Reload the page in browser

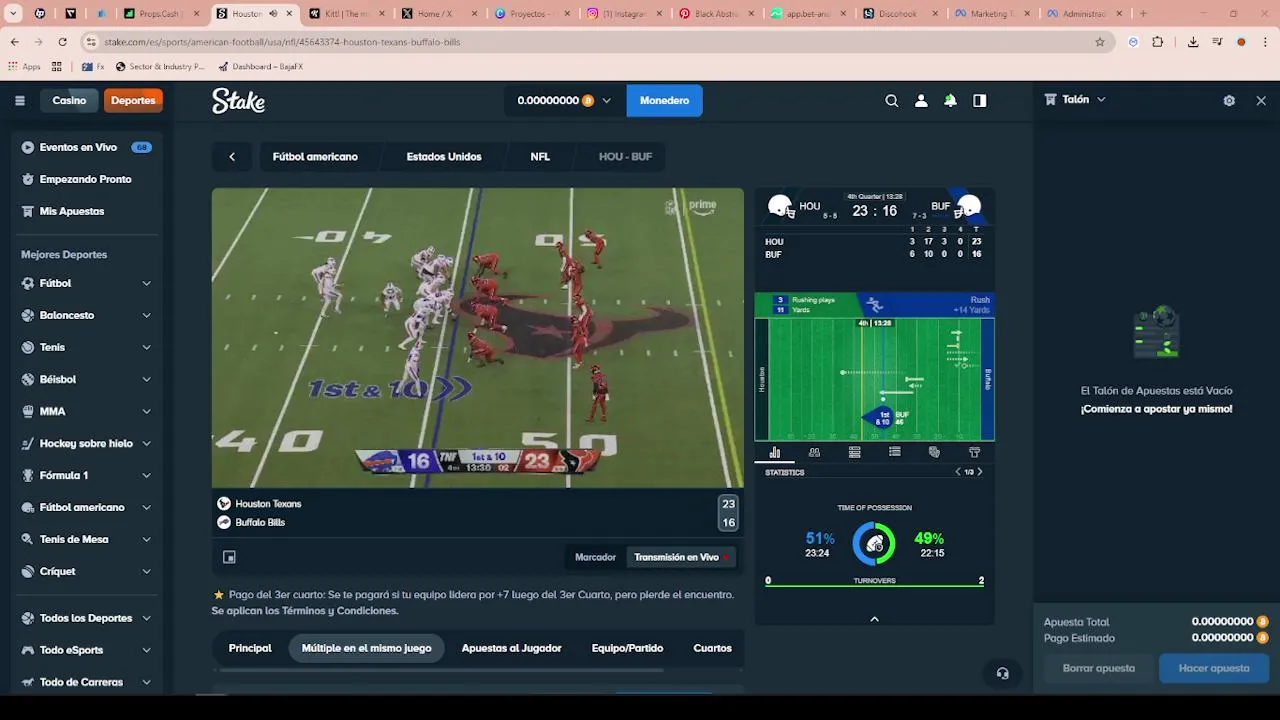(x=62, y=42)
